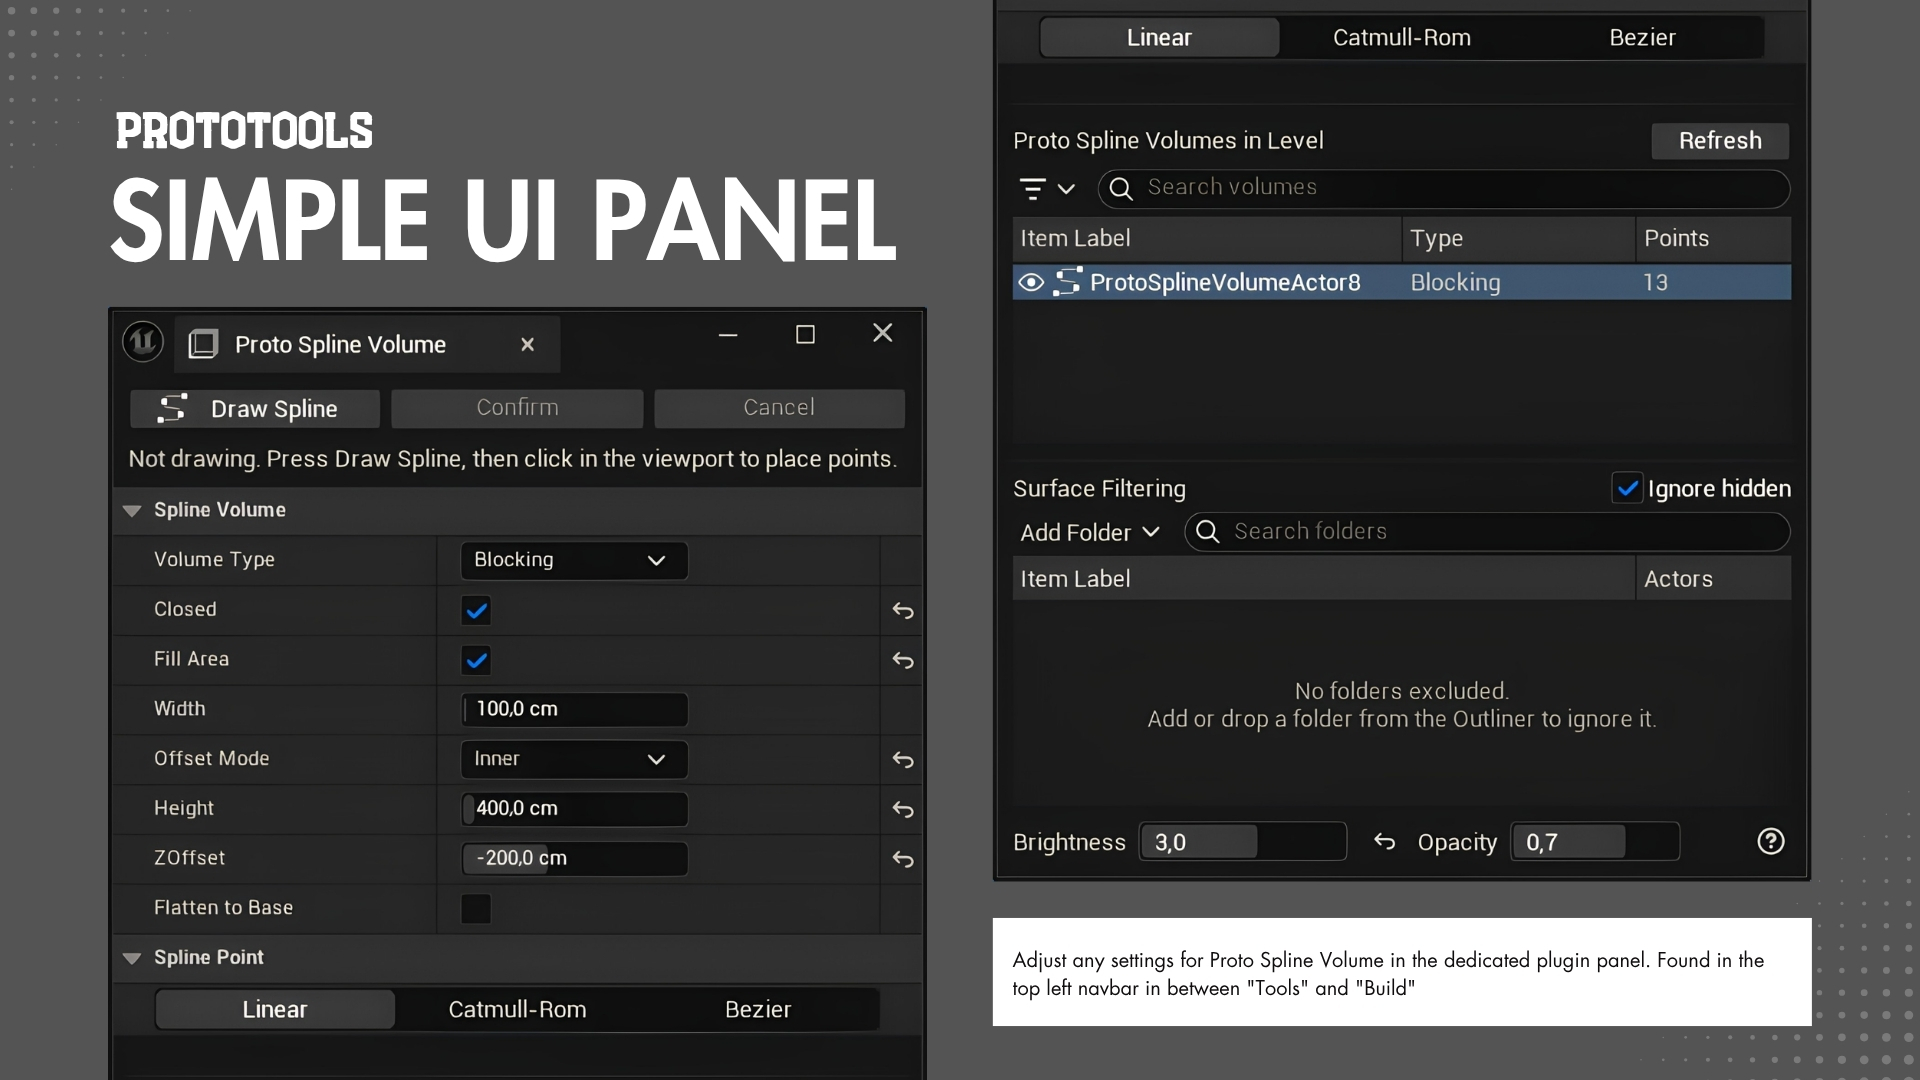1920x1080 pixels.
Task: Click the Blocking type cell
Action: pyautogui.click(x=1455, y=283)
